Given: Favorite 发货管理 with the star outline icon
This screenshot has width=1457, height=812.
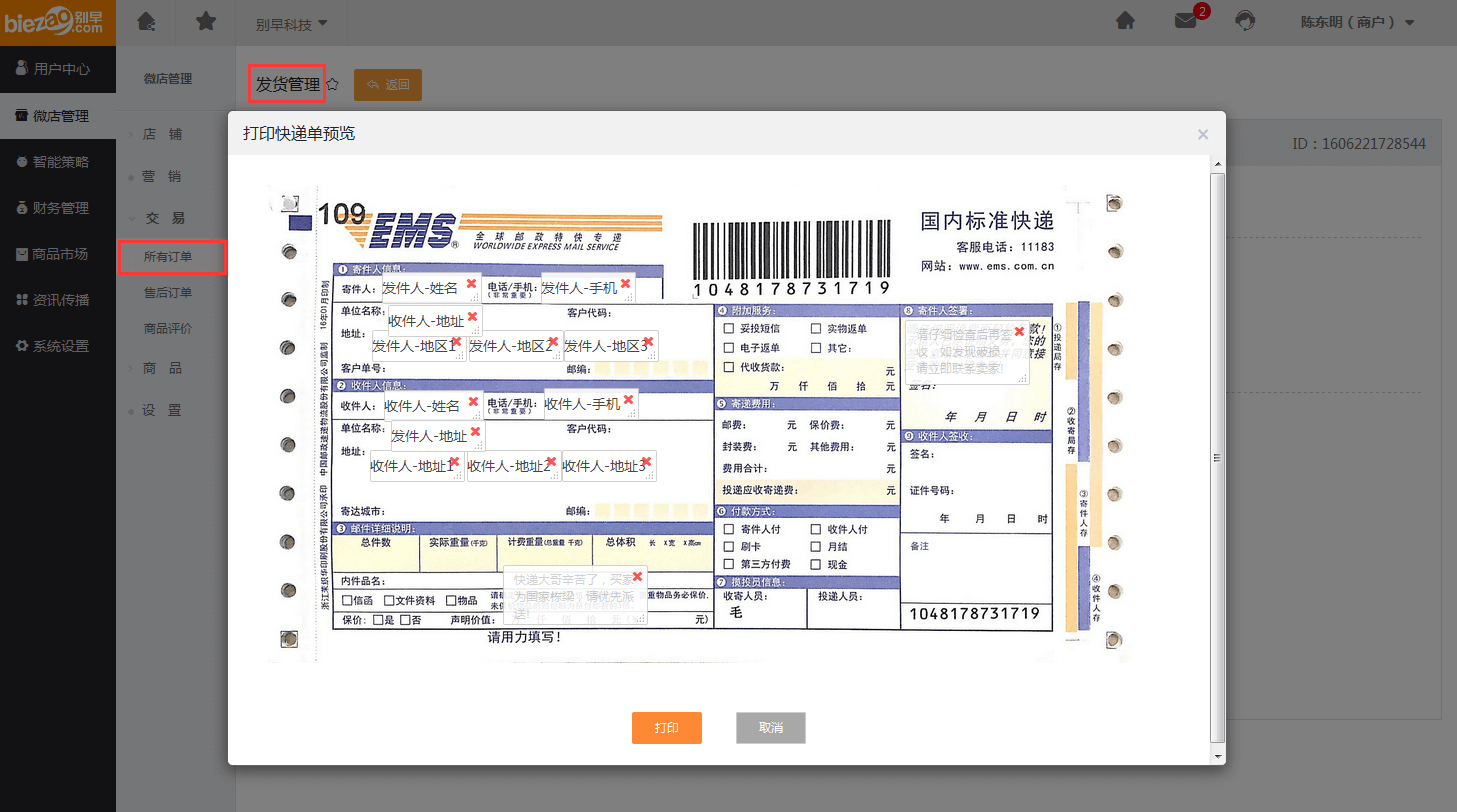Looking at the screenshot, I should tap(333, 85).
